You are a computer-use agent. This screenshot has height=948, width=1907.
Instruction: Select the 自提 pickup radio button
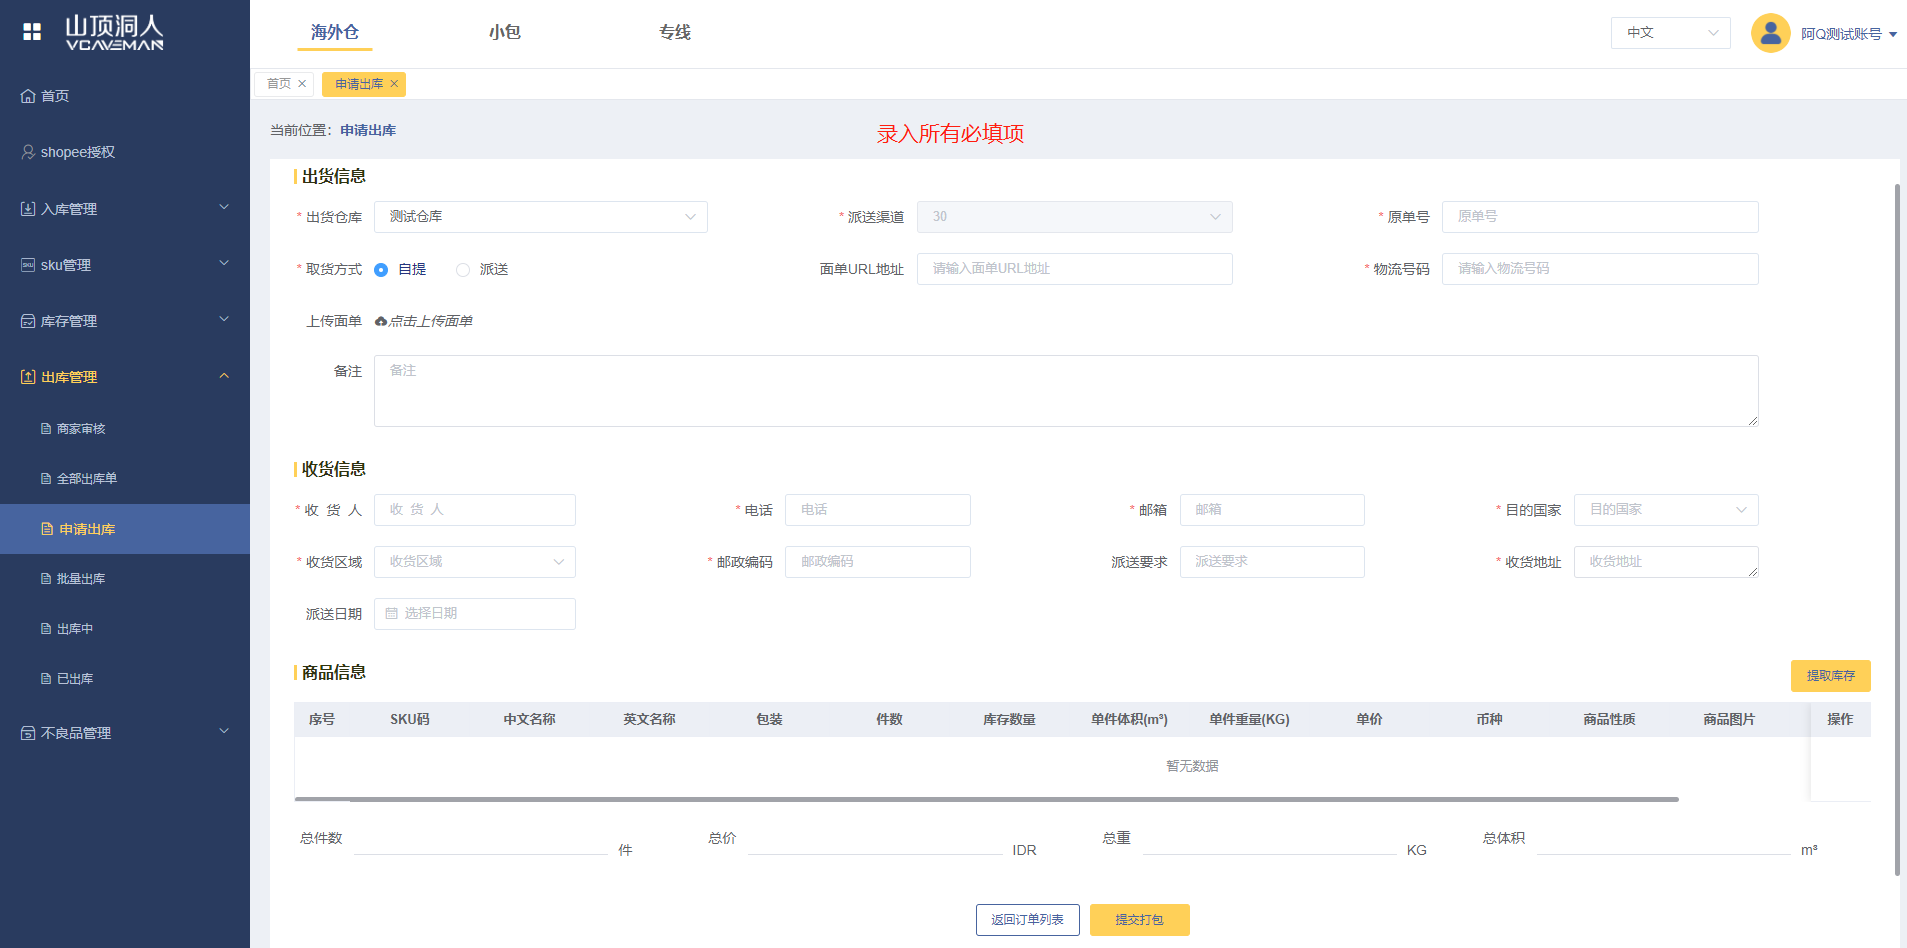(x=381, y=269)
